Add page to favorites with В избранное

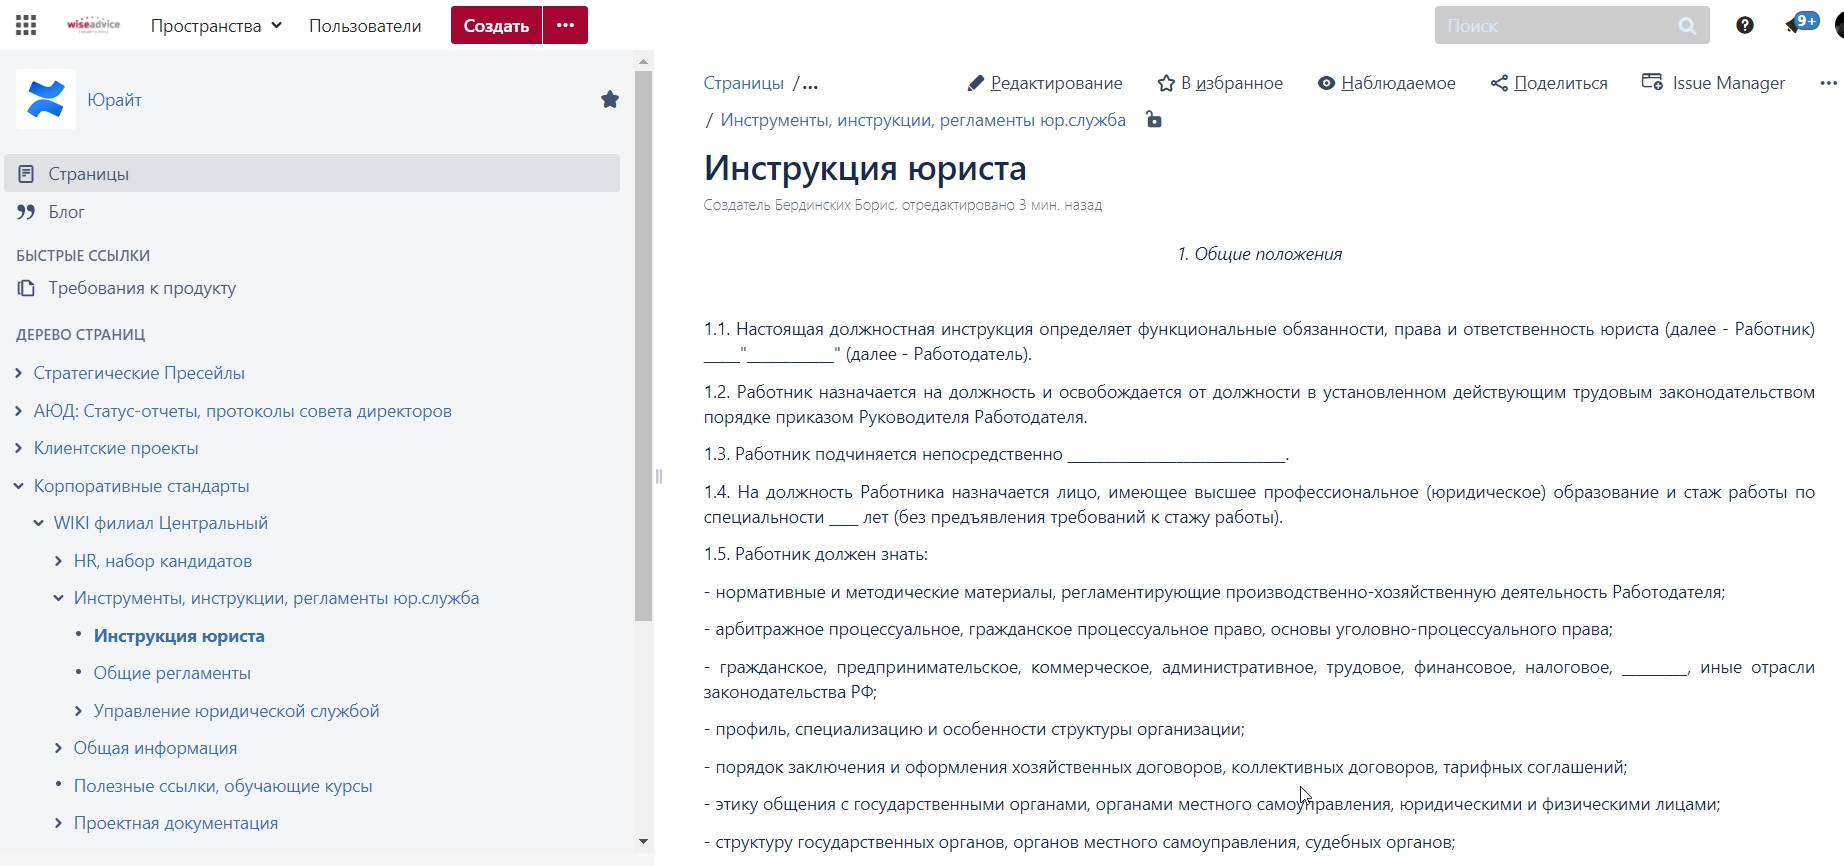pos(1220,83)
